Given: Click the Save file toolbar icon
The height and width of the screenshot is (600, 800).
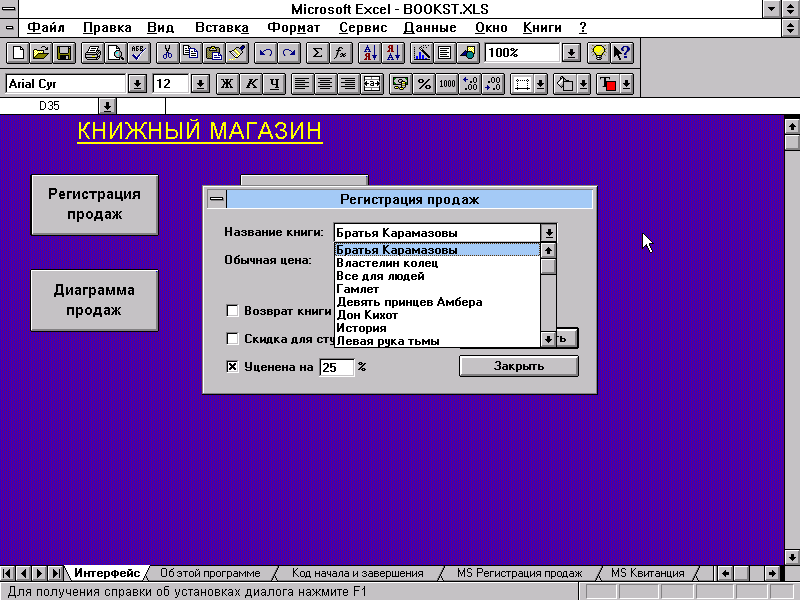Looking at the screenshot, I should [x=63, y=53].
